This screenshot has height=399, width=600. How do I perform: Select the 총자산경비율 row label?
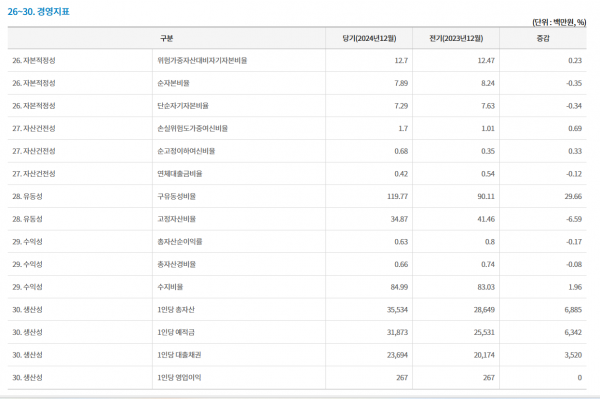pos(176,264)
